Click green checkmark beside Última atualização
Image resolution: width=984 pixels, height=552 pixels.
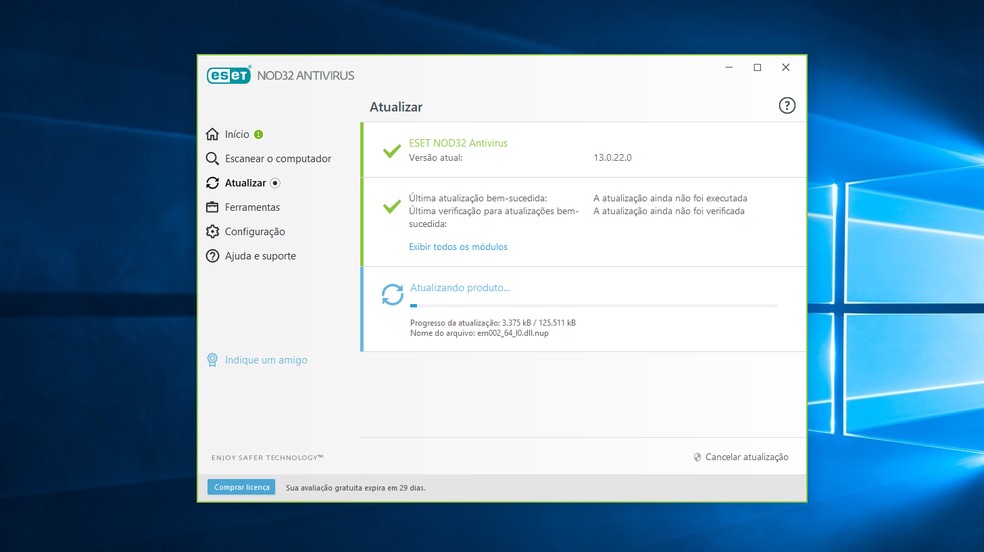click(x=392, y=206)
